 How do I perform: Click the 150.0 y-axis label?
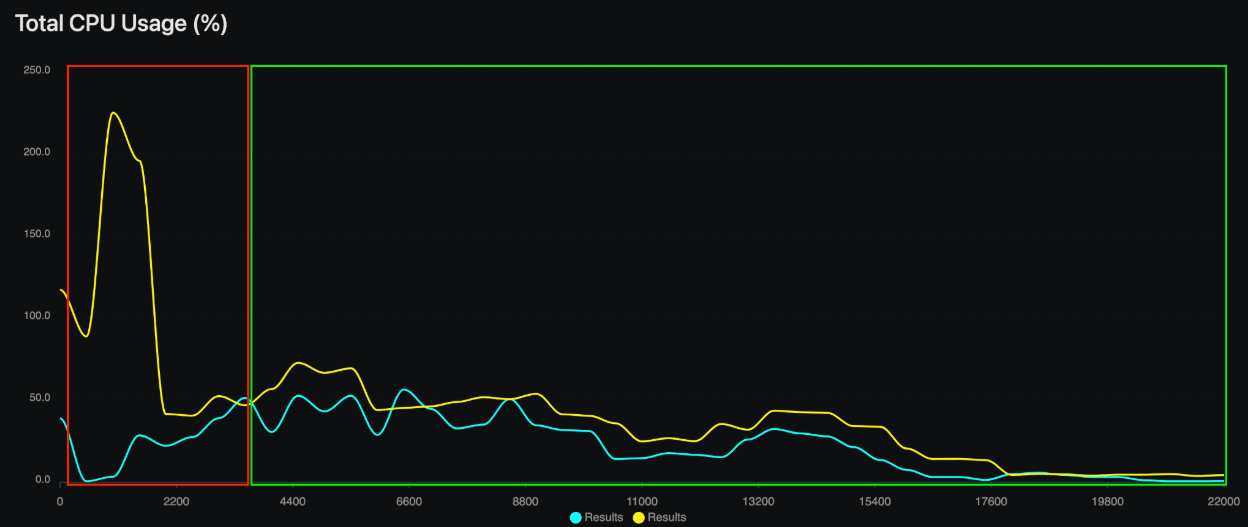pos(37,234)
